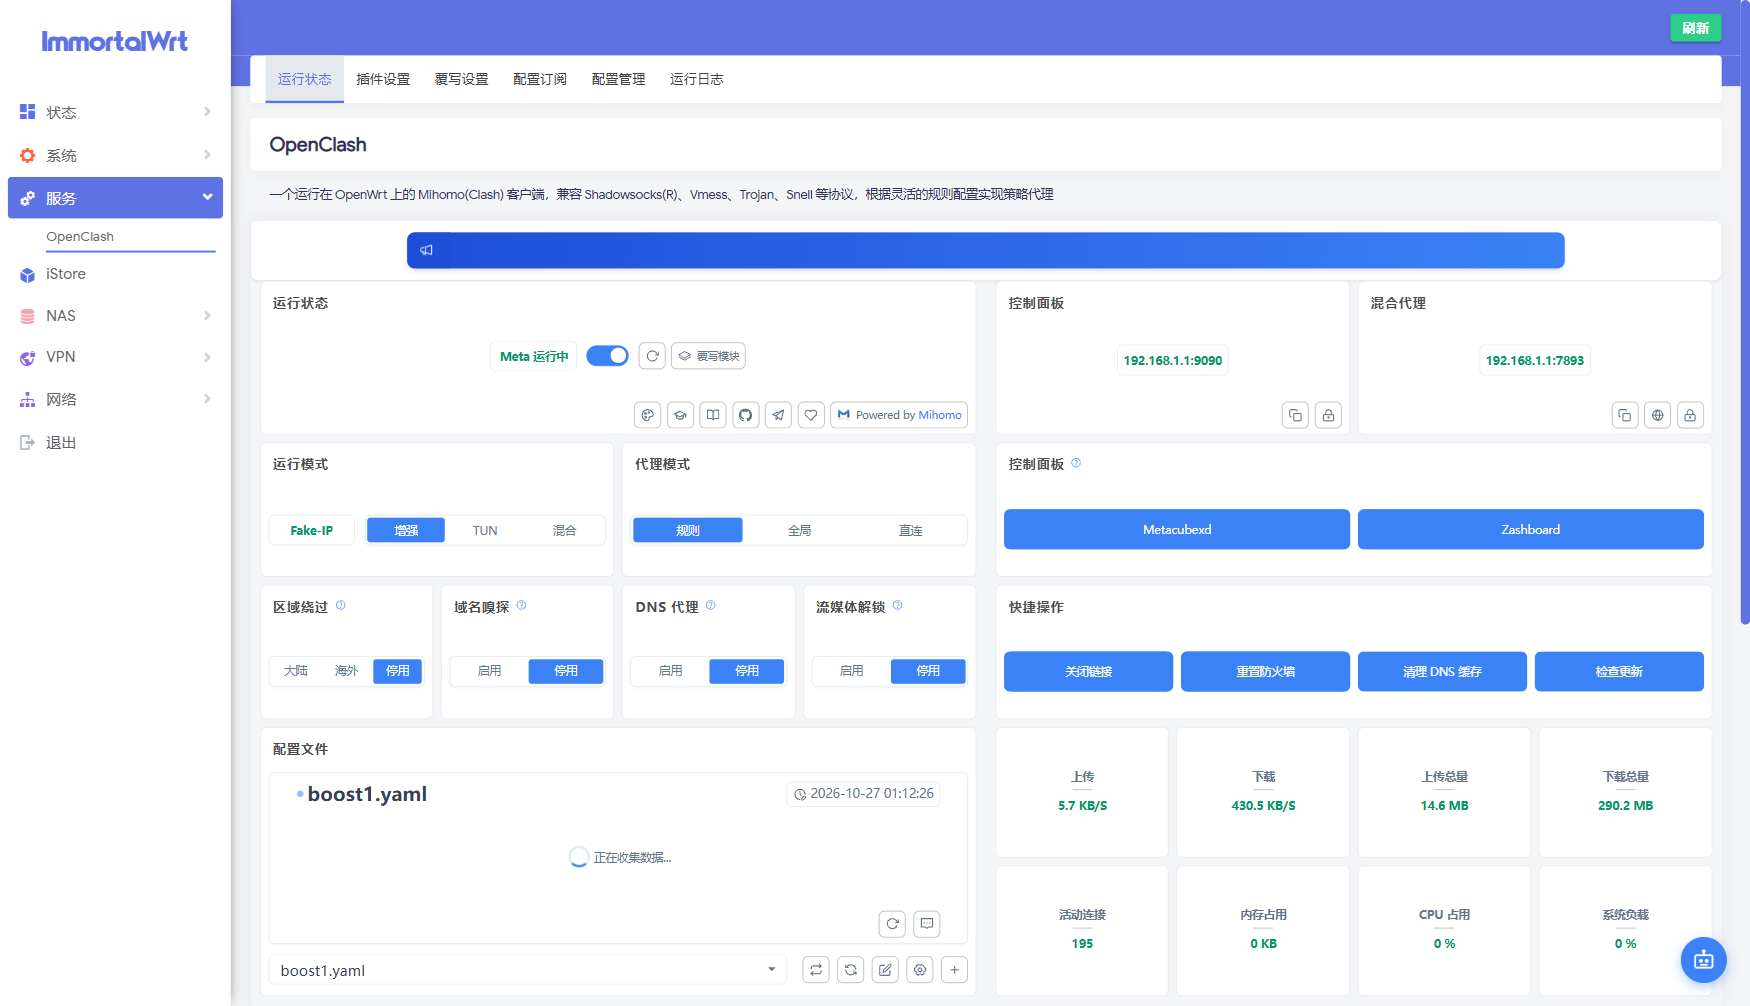Open the floating robot assistant button
The width and height of the screenshot is (1750, 1006).
click(x=1704, y=960)
